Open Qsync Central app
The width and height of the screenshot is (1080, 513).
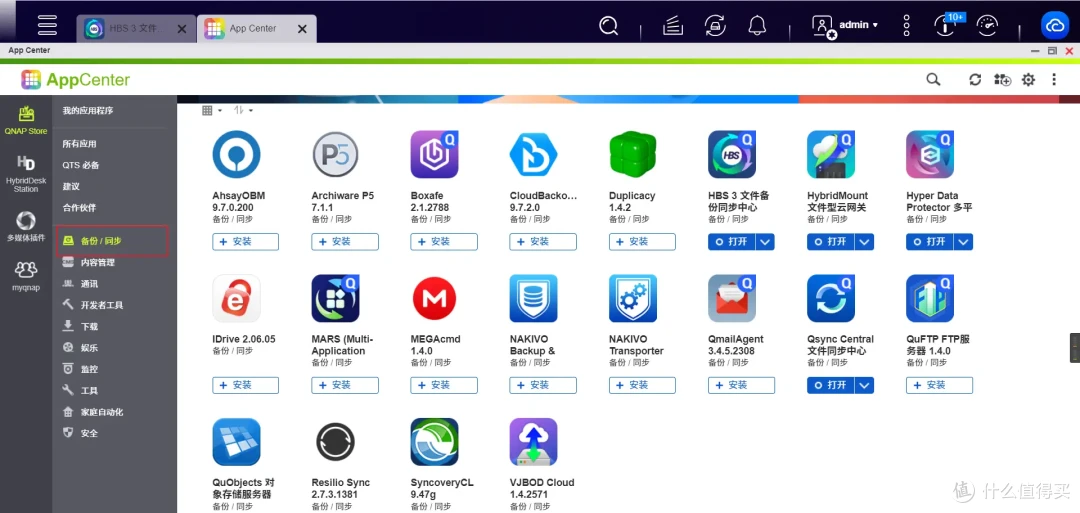pyautogui.click(x=830, y=386)
